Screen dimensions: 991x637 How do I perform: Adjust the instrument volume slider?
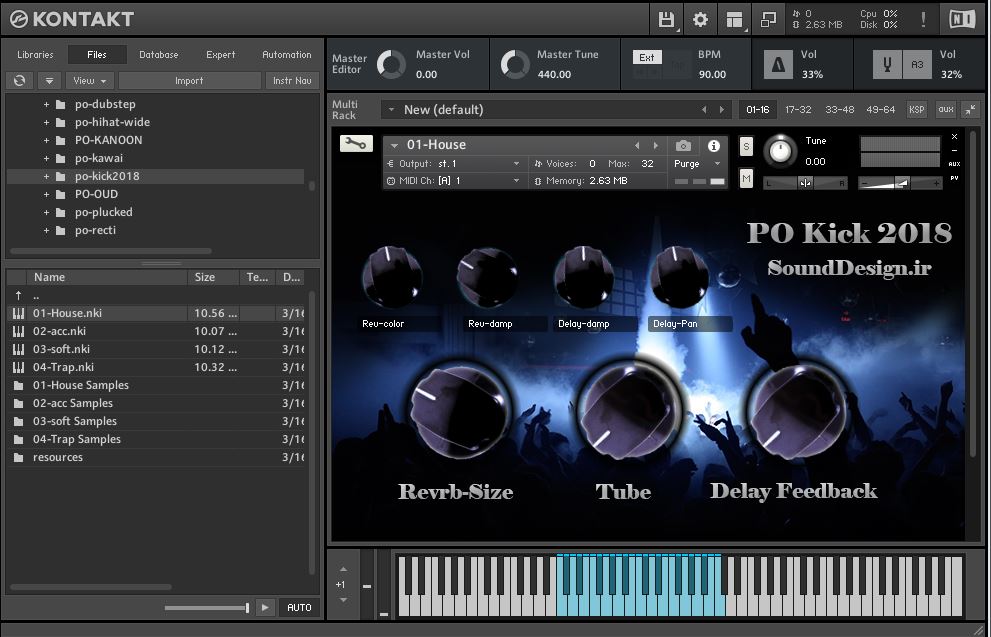click(x=901, y=183)
